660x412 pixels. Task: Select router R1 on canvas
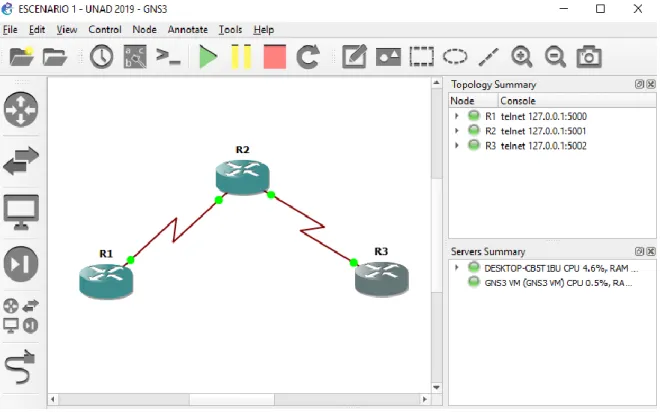click(x=106, y=281)
